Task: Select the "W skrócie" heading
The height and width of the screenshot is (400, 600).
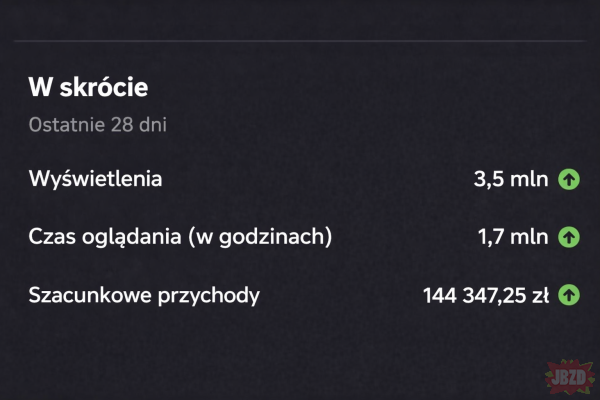Action: pyautogui.click(x=88, y=88)
